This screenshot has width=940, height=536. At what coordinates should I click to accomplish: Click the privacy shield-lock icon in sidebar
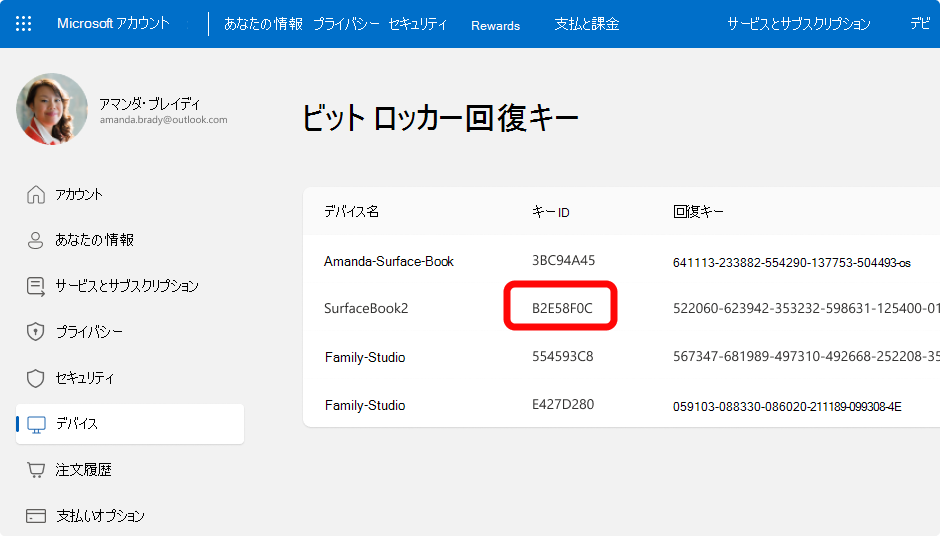35,332
